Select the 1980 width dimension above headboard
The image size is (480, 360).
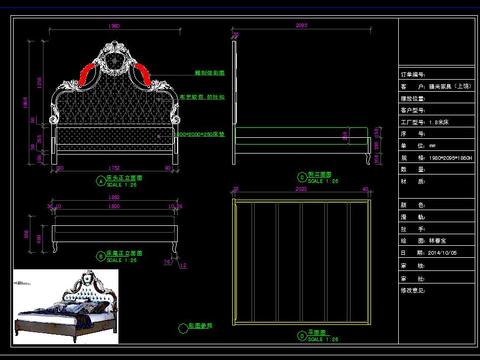[114, 26]
